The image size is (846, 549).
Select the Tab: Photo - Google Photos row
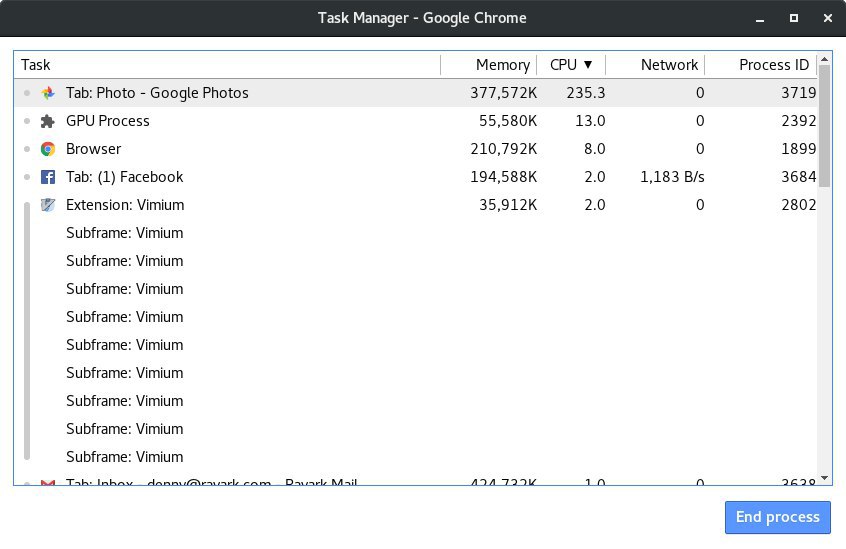(x=415, y=93)
